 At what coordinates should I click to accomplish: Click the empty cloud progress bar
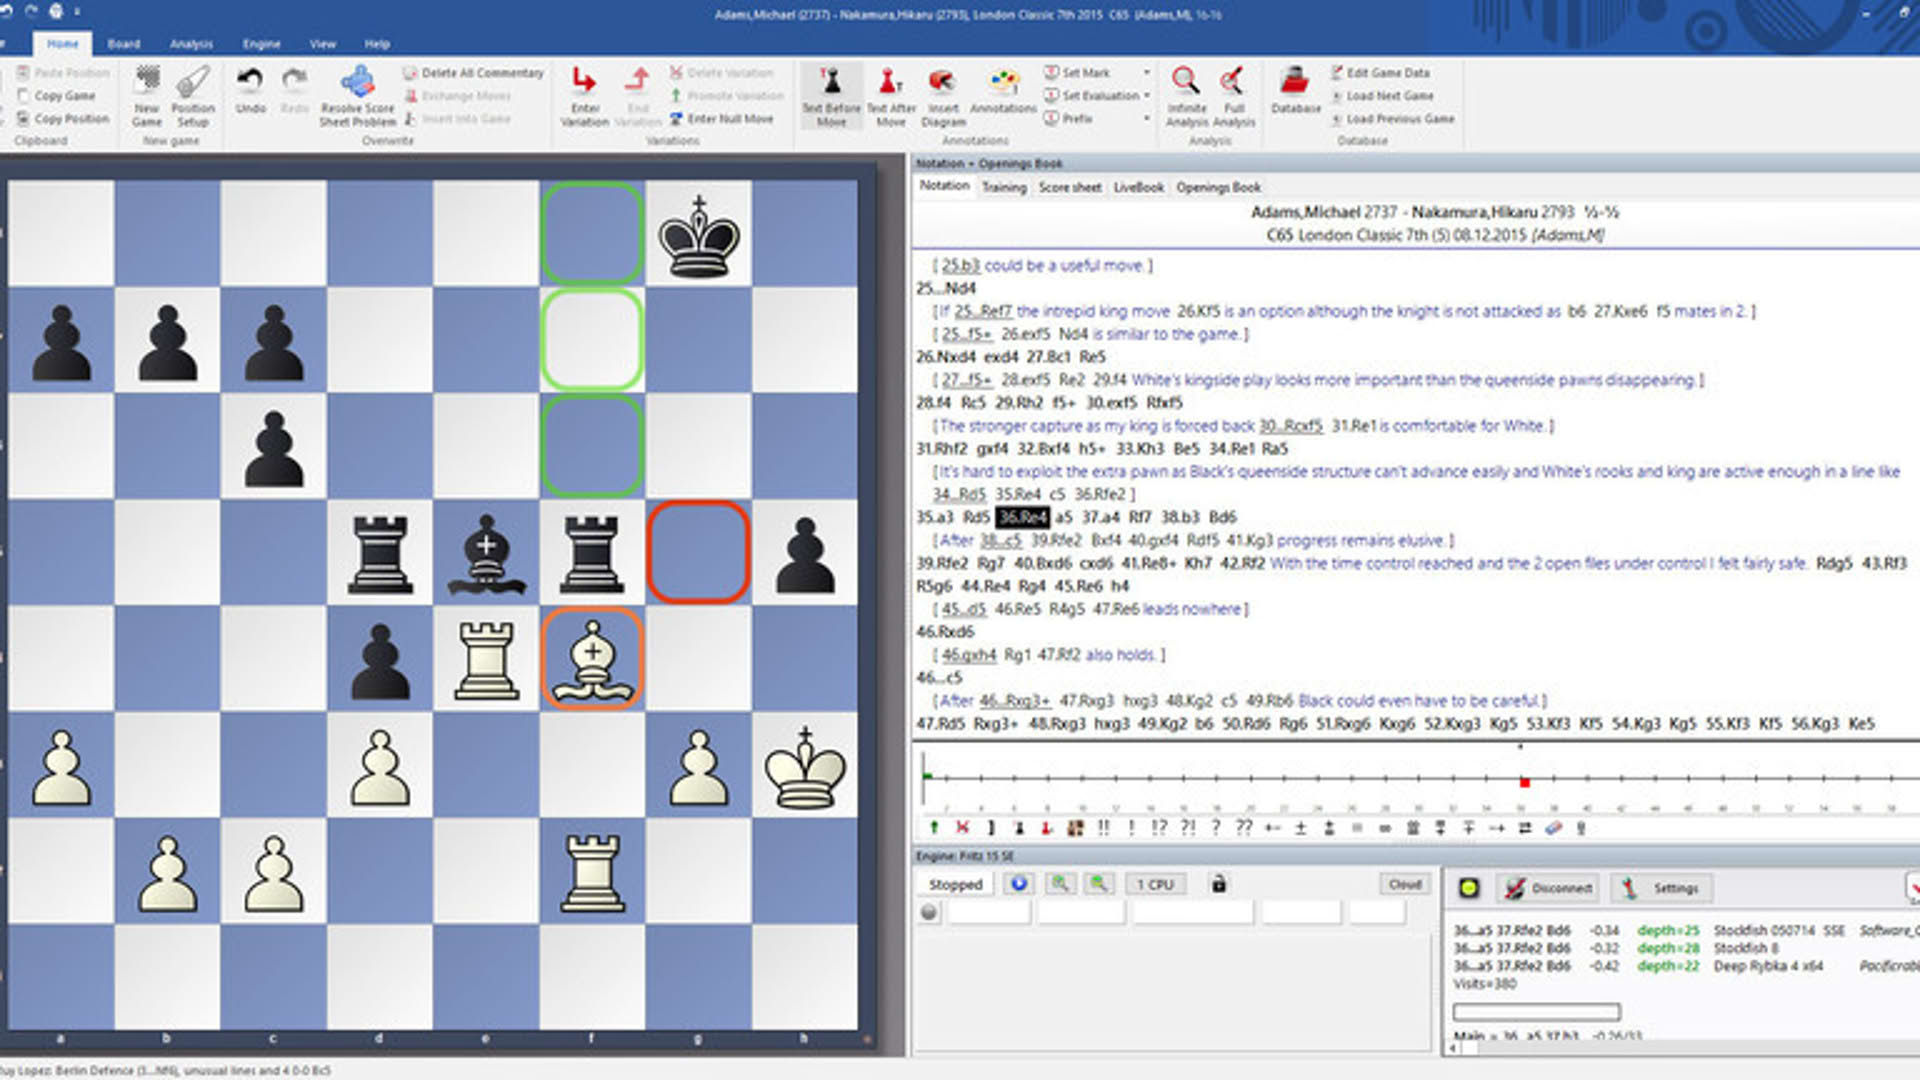[x=1536, y=1012]
